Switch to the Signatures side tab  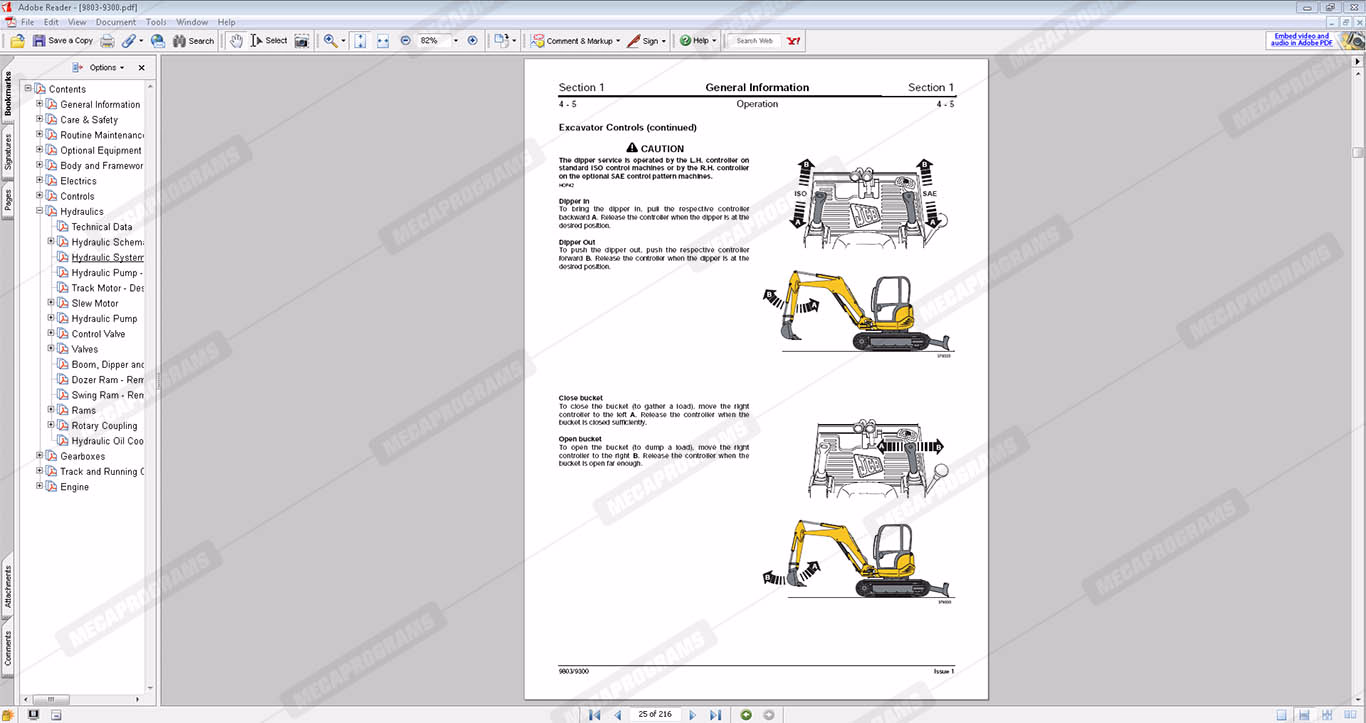point(8,153)
